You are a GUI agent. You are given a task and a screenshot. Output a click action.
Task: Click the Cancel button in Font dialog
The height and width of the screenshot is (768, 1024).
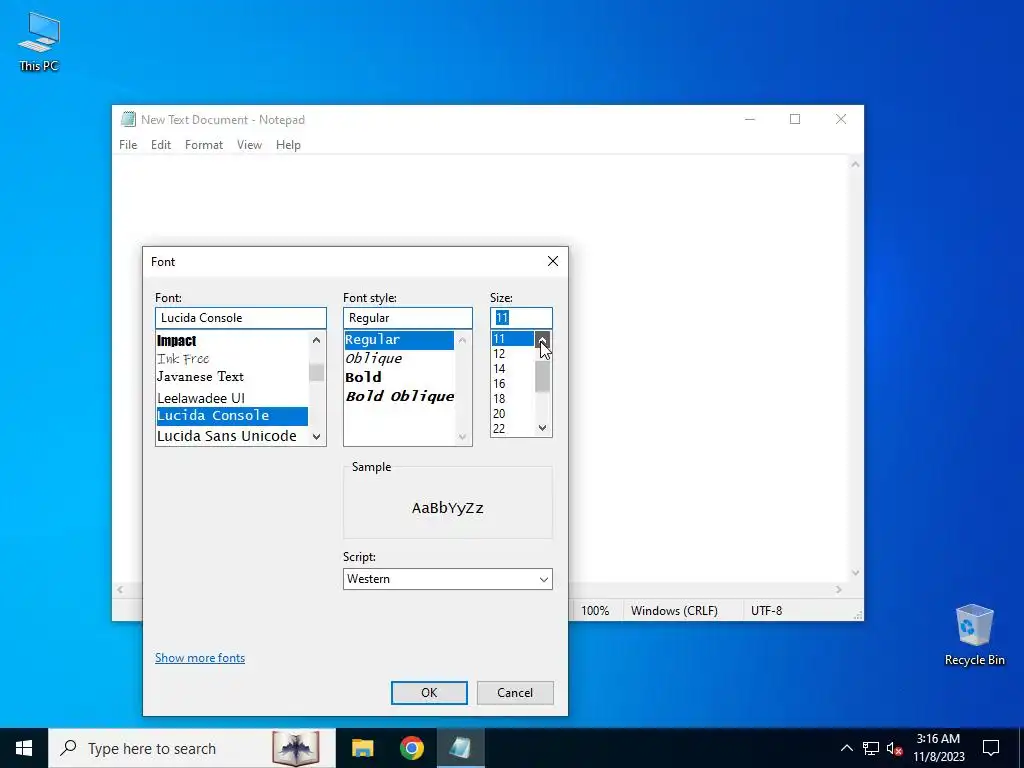(x=515, y=693)
